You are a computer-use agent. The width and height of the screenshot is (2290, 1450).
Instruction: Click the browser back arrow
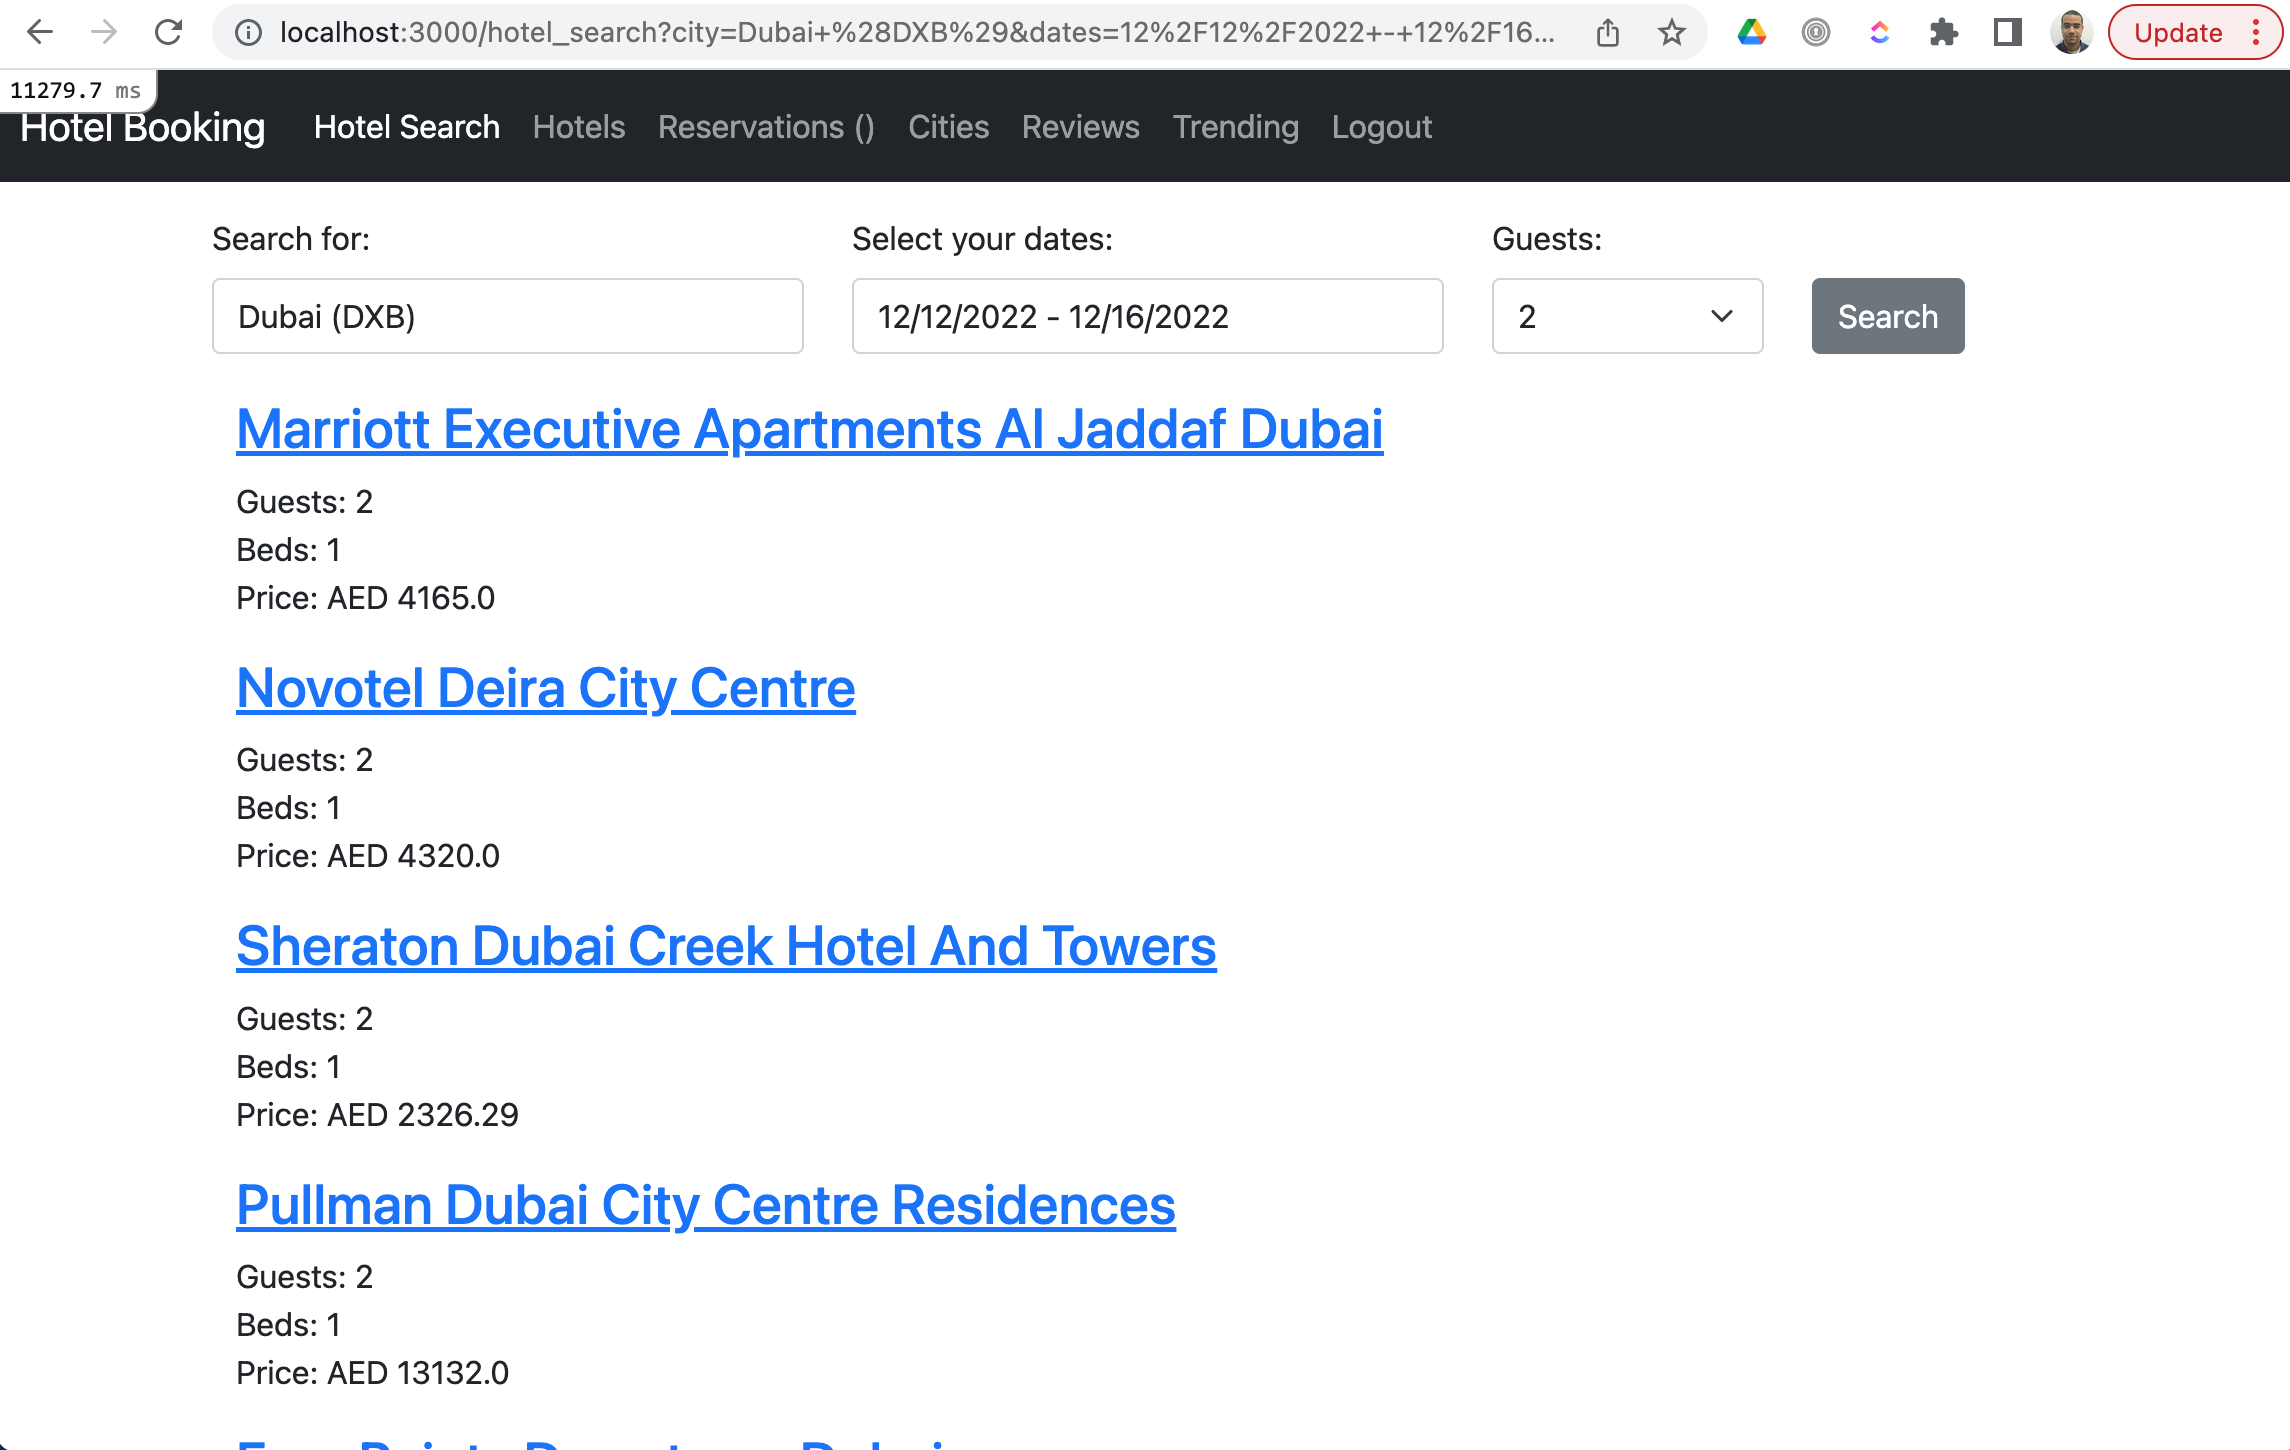40,32
